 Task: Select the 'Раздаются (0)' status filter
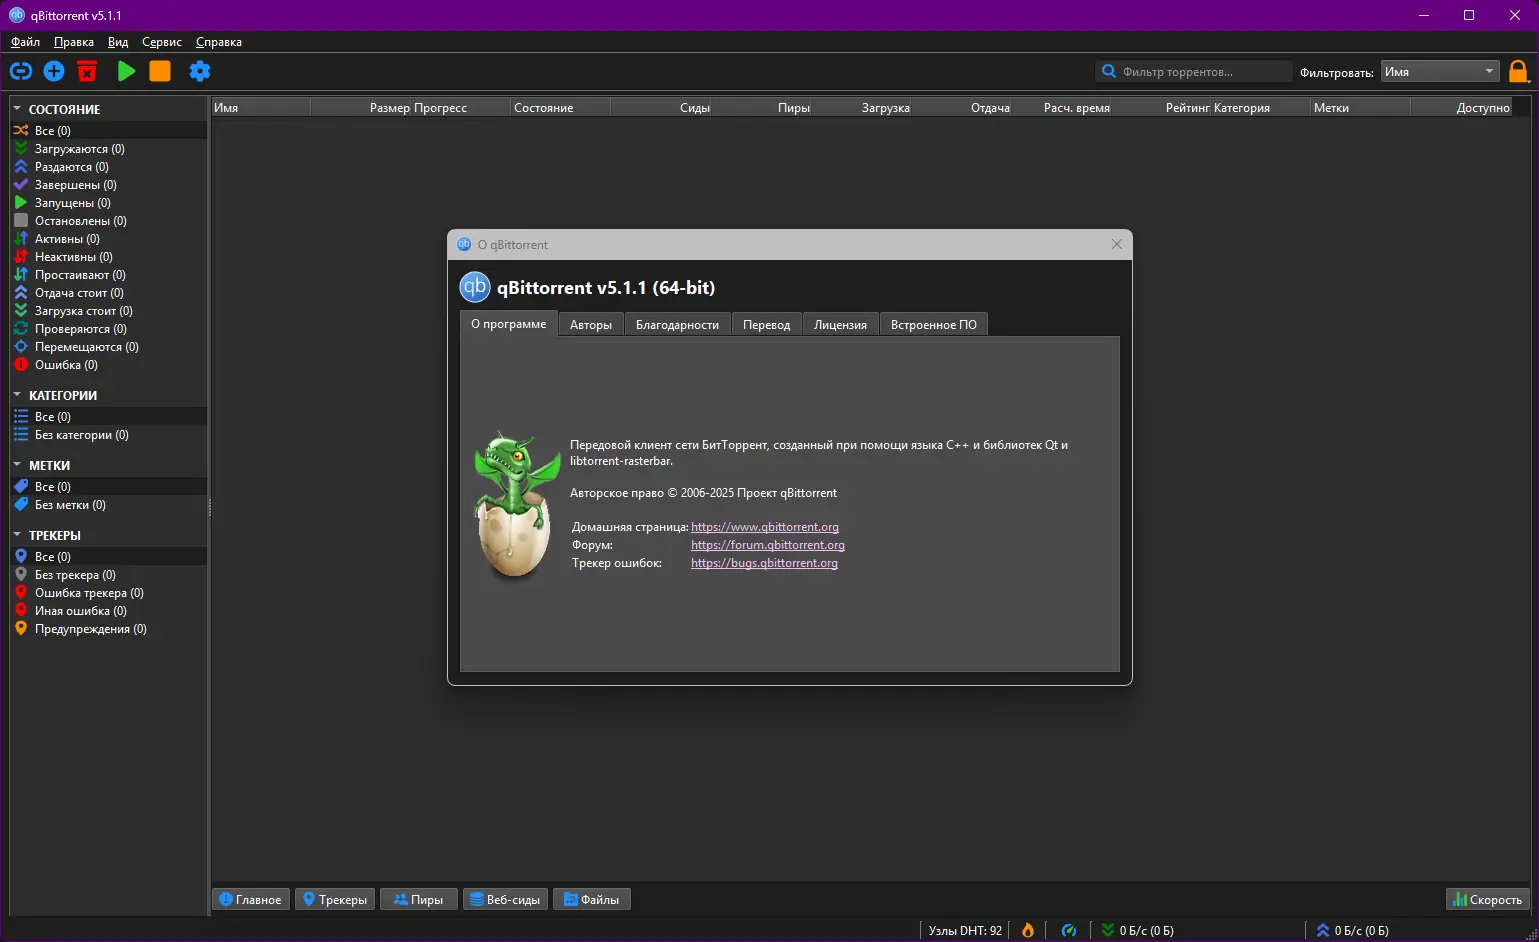click(x=109, y=167)
